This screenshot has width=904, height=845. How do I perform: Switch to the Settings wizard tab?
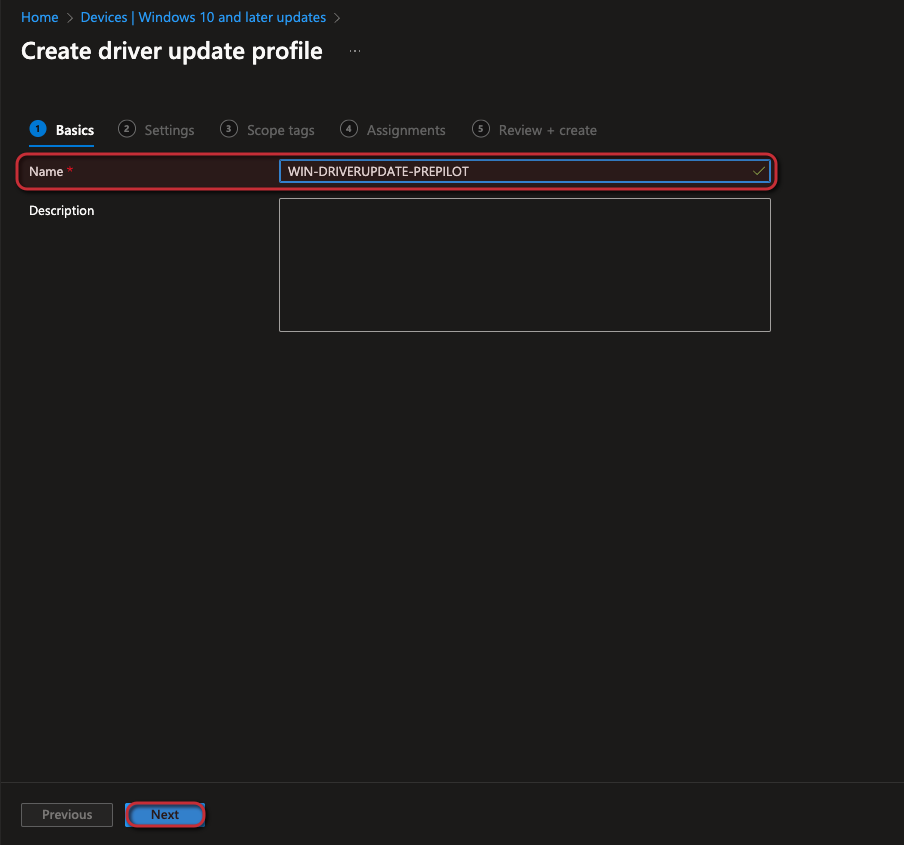pos(169,129)
